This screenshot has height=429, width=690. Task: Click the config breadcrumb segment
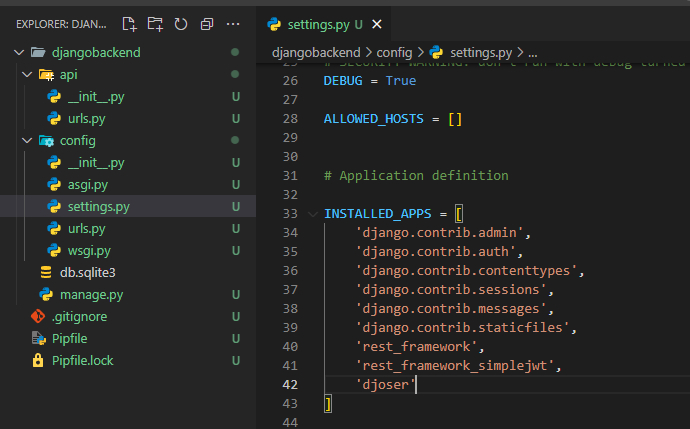[x=393, y=51]
